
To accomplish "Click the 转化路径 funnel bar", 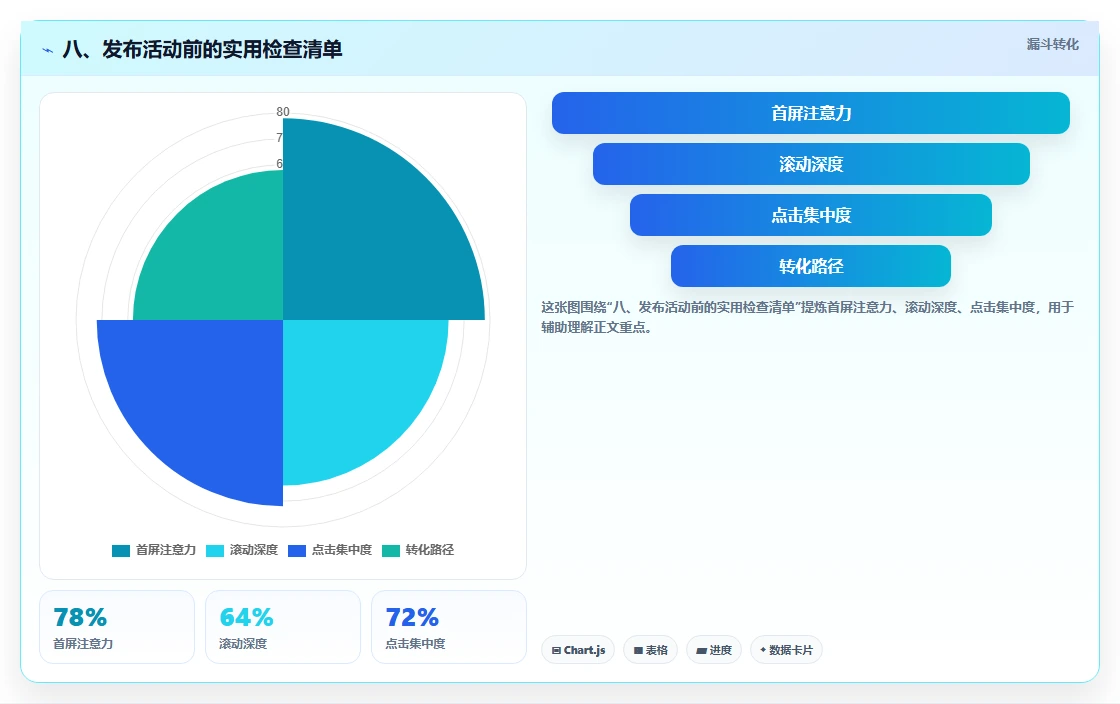I will [x=811, y=266].
